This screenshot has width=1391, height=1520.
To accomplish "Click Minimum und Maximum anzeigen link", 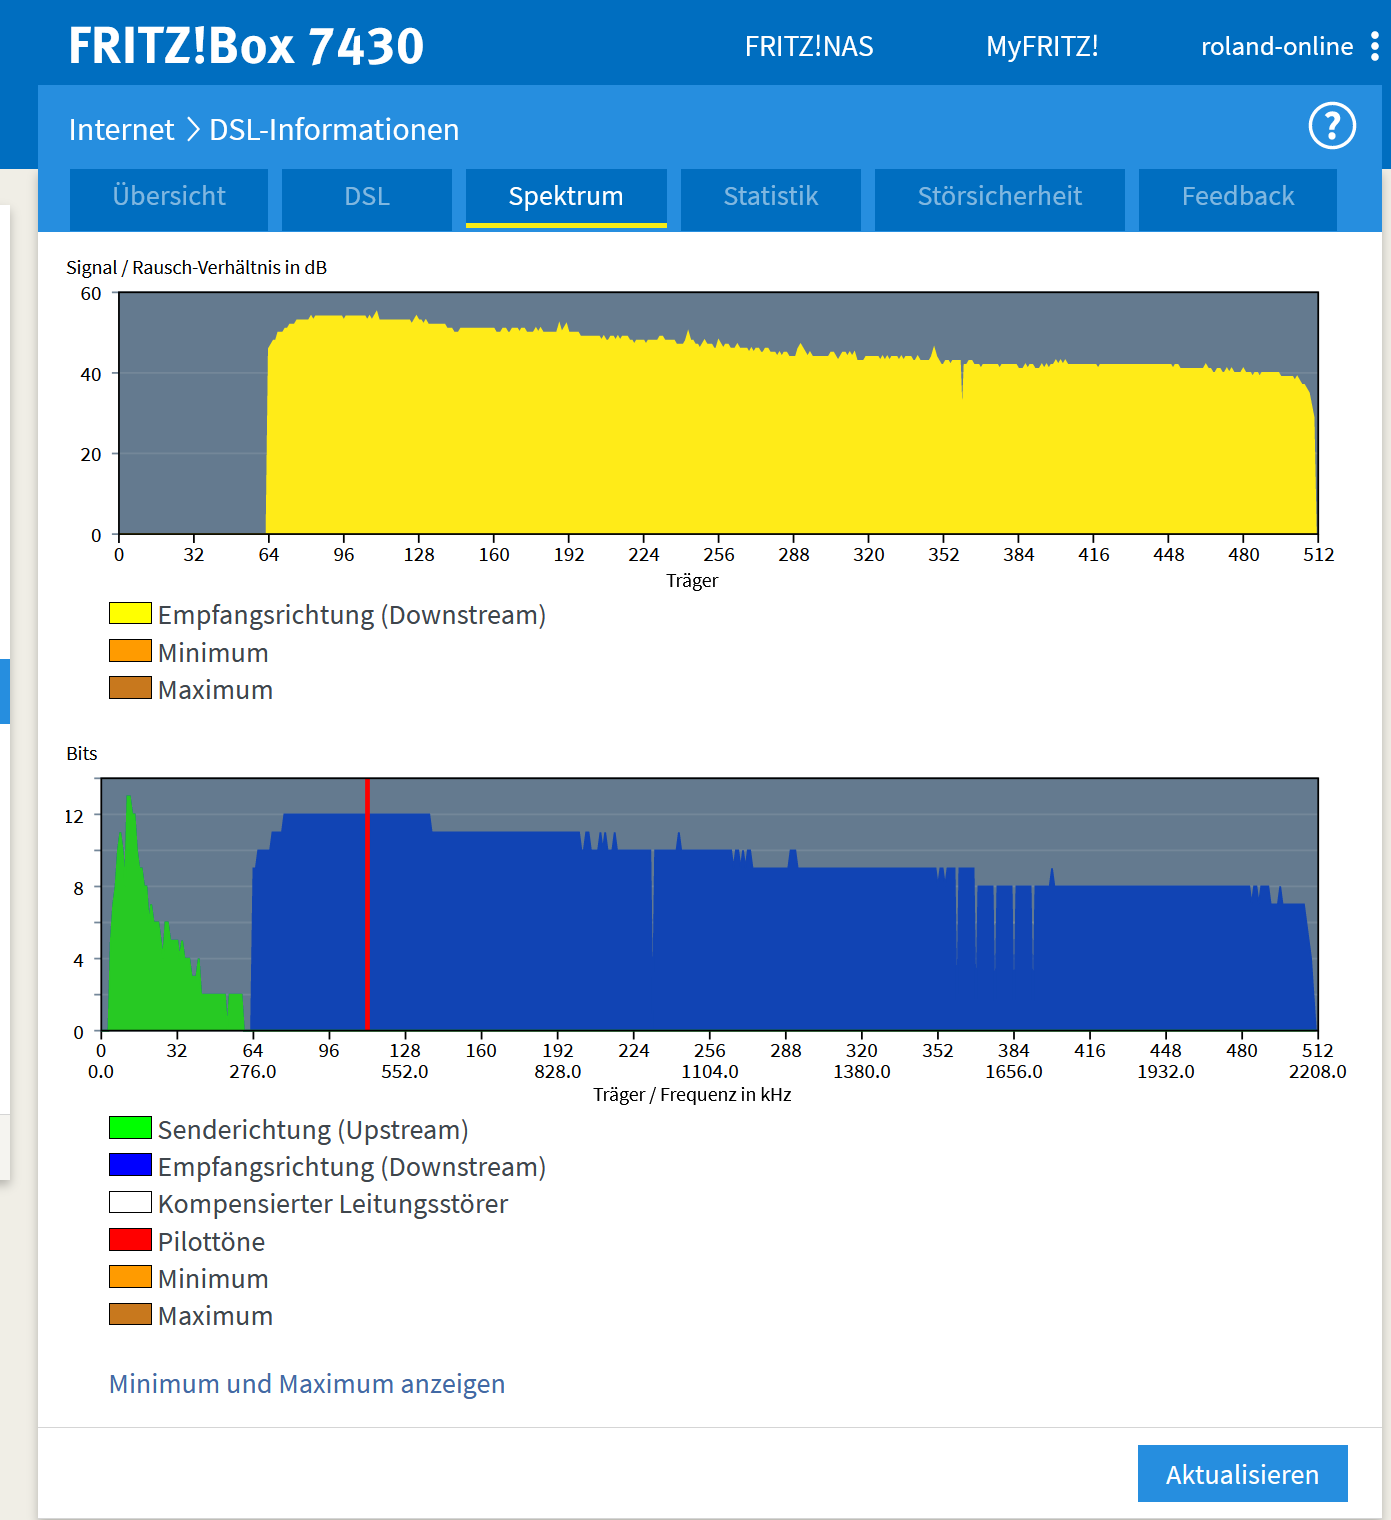I will 307,1384.
